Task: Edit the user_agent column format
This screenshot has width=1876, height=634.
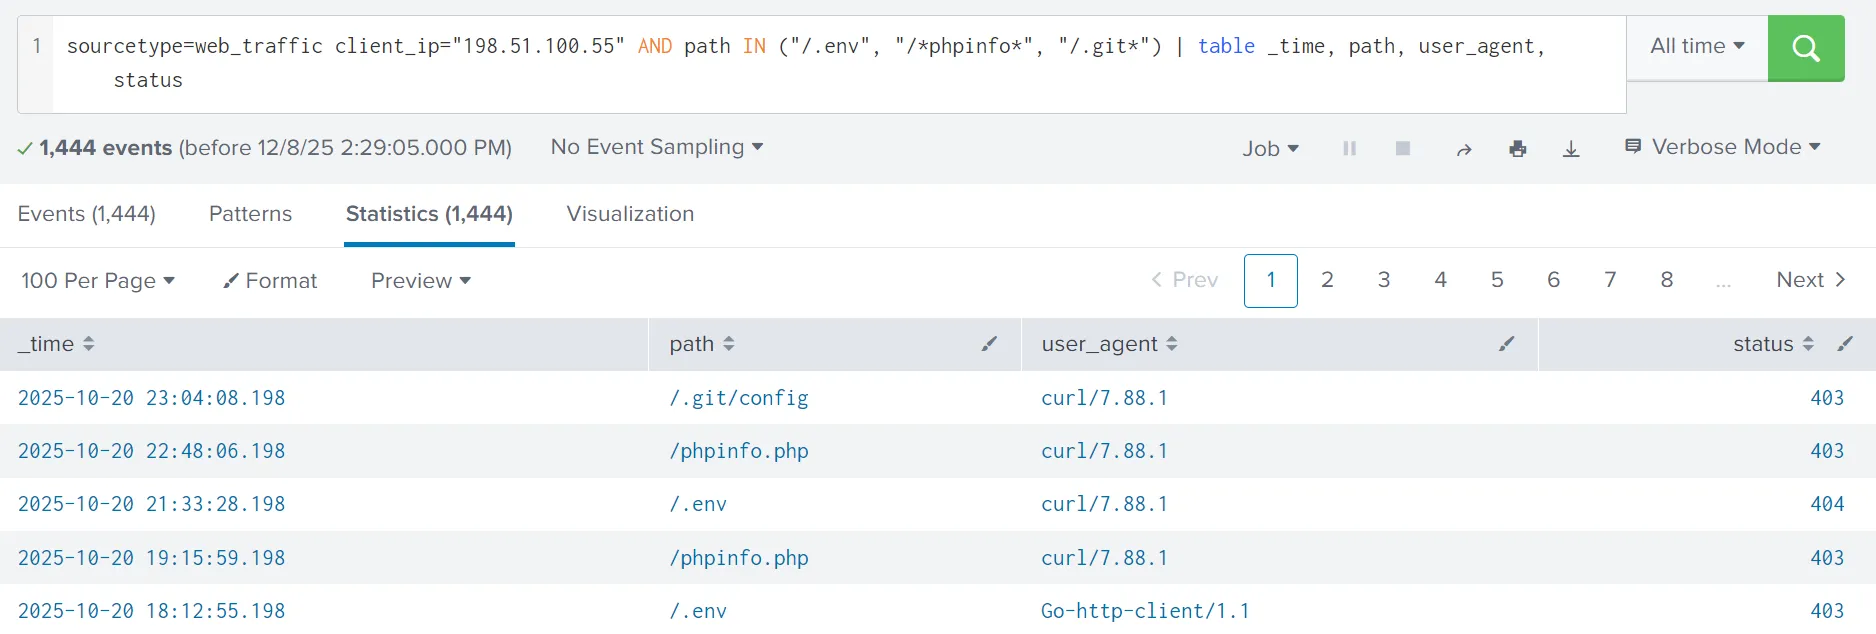Action: click(x=1506, y=344)
